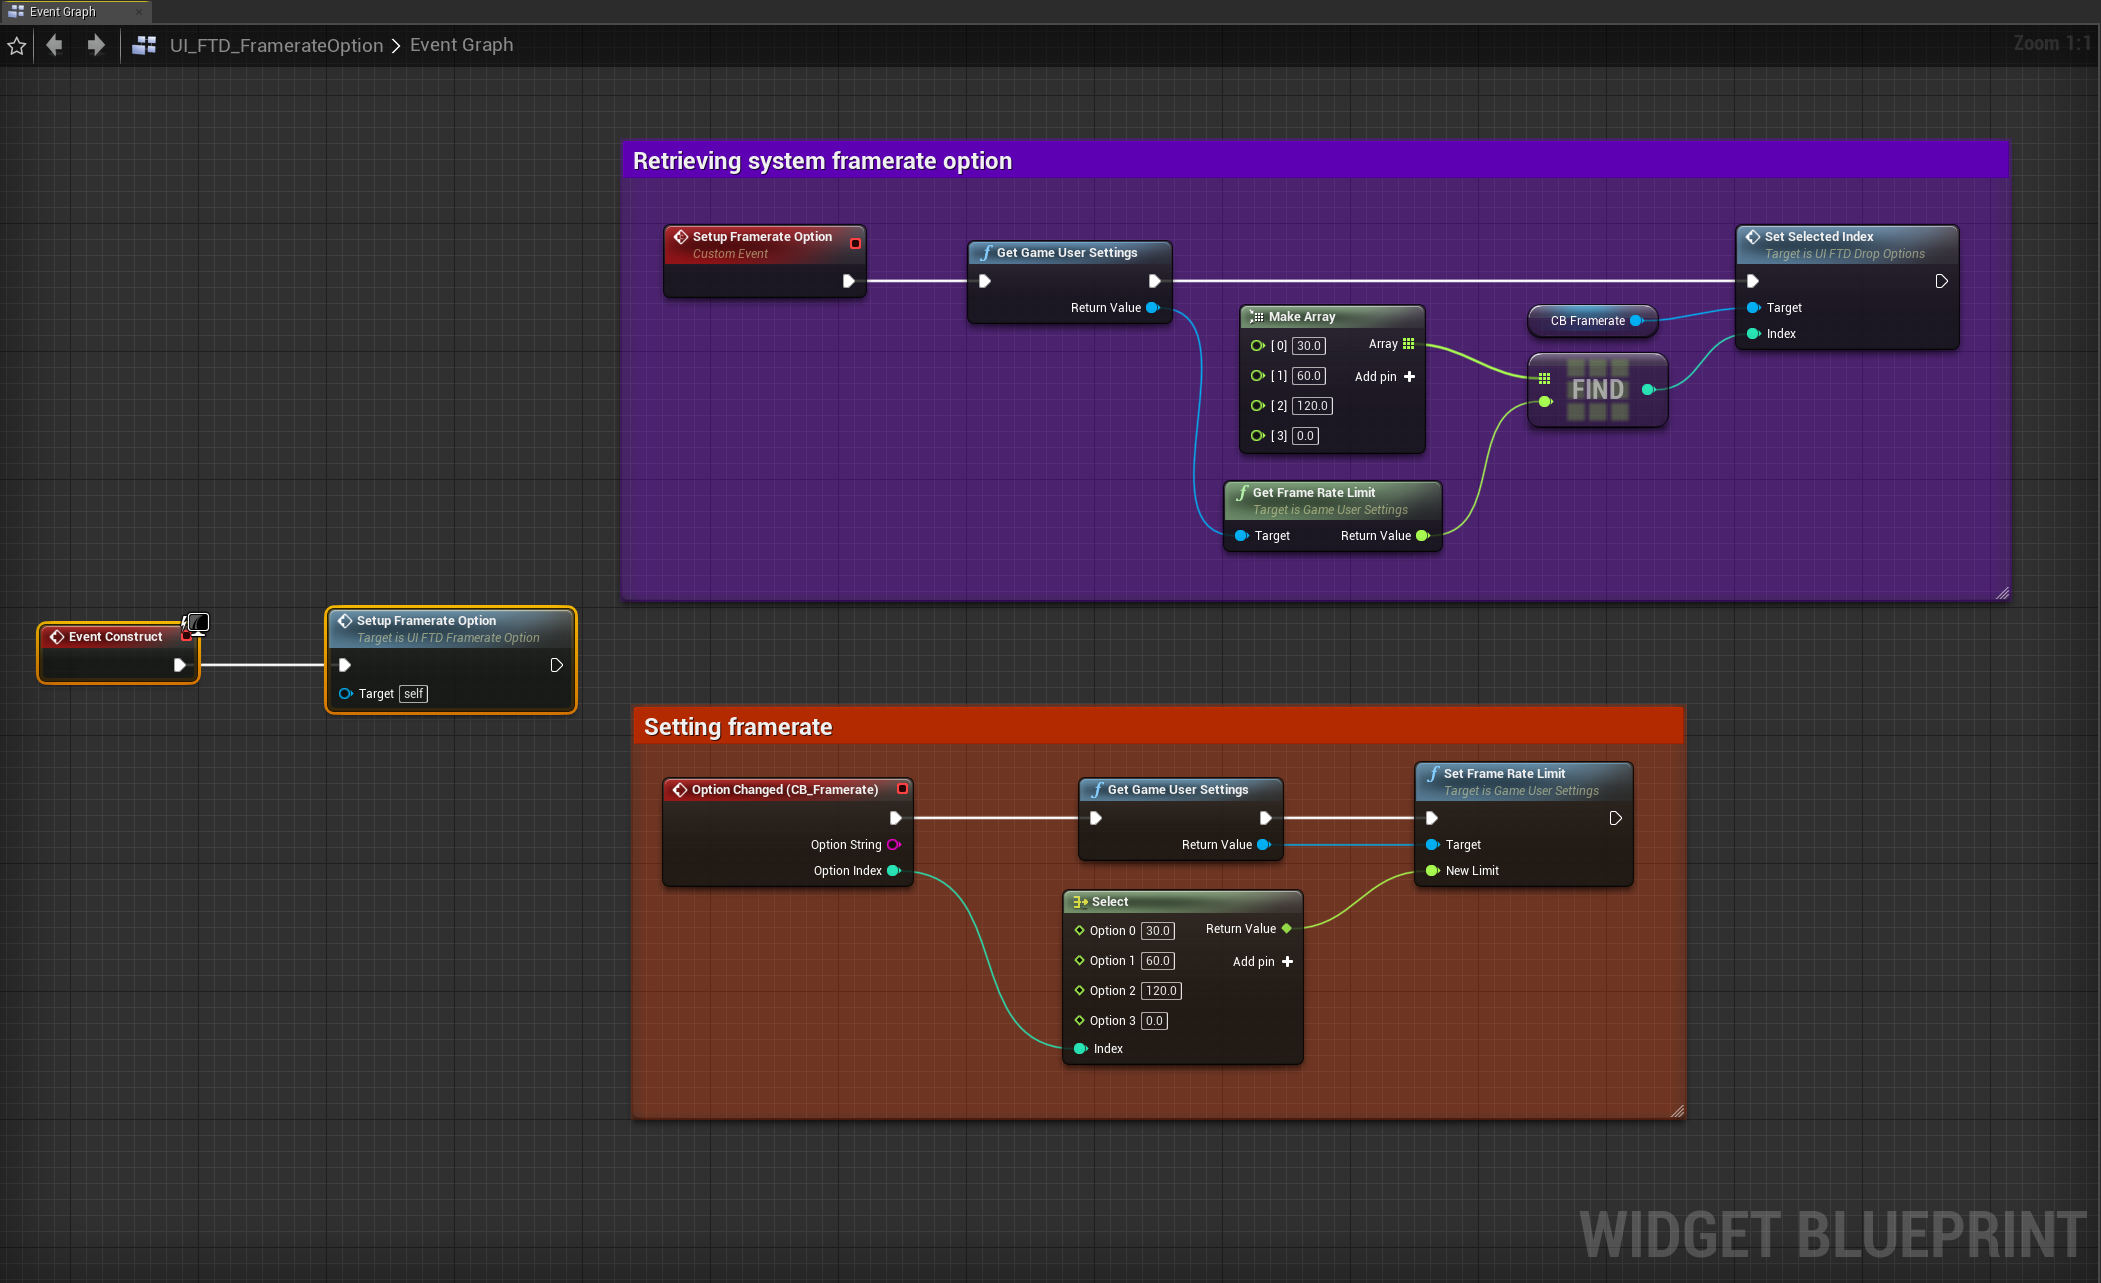2101x1283 pixels.
Task: Click the Make Array output grid pin
Action: 1409,344
